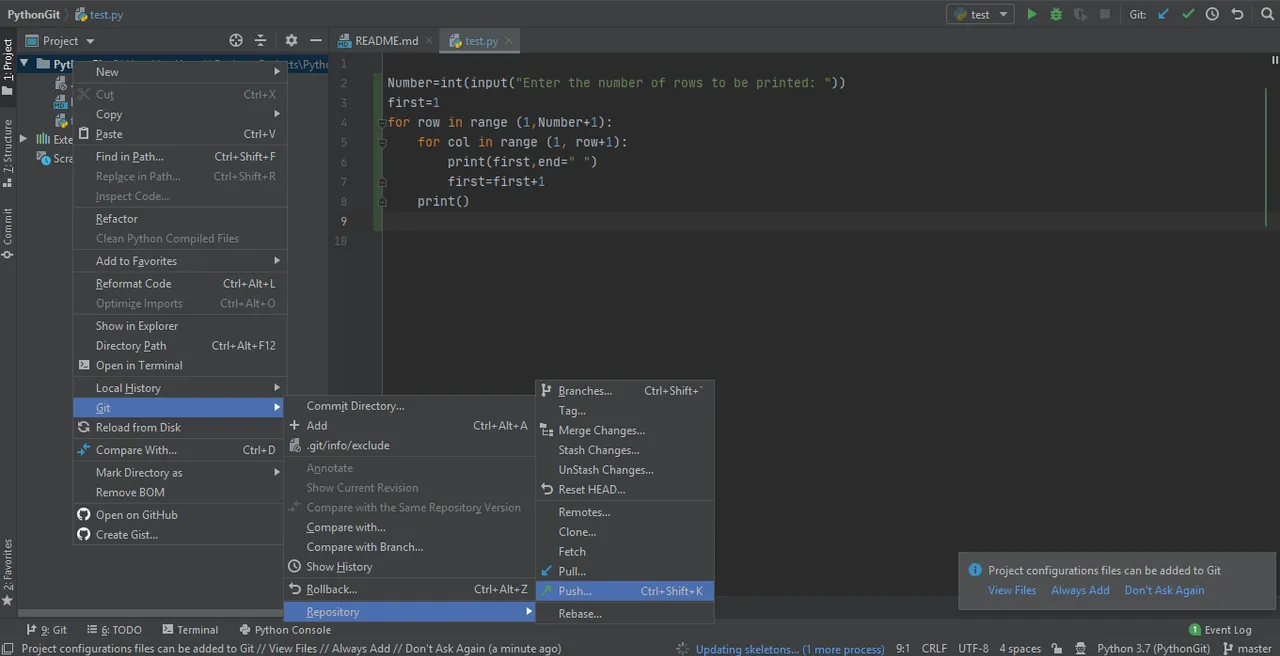The image size is (1280, 656).
Task: Close the test.py editor tab
Action: click(x=510, y=41)
